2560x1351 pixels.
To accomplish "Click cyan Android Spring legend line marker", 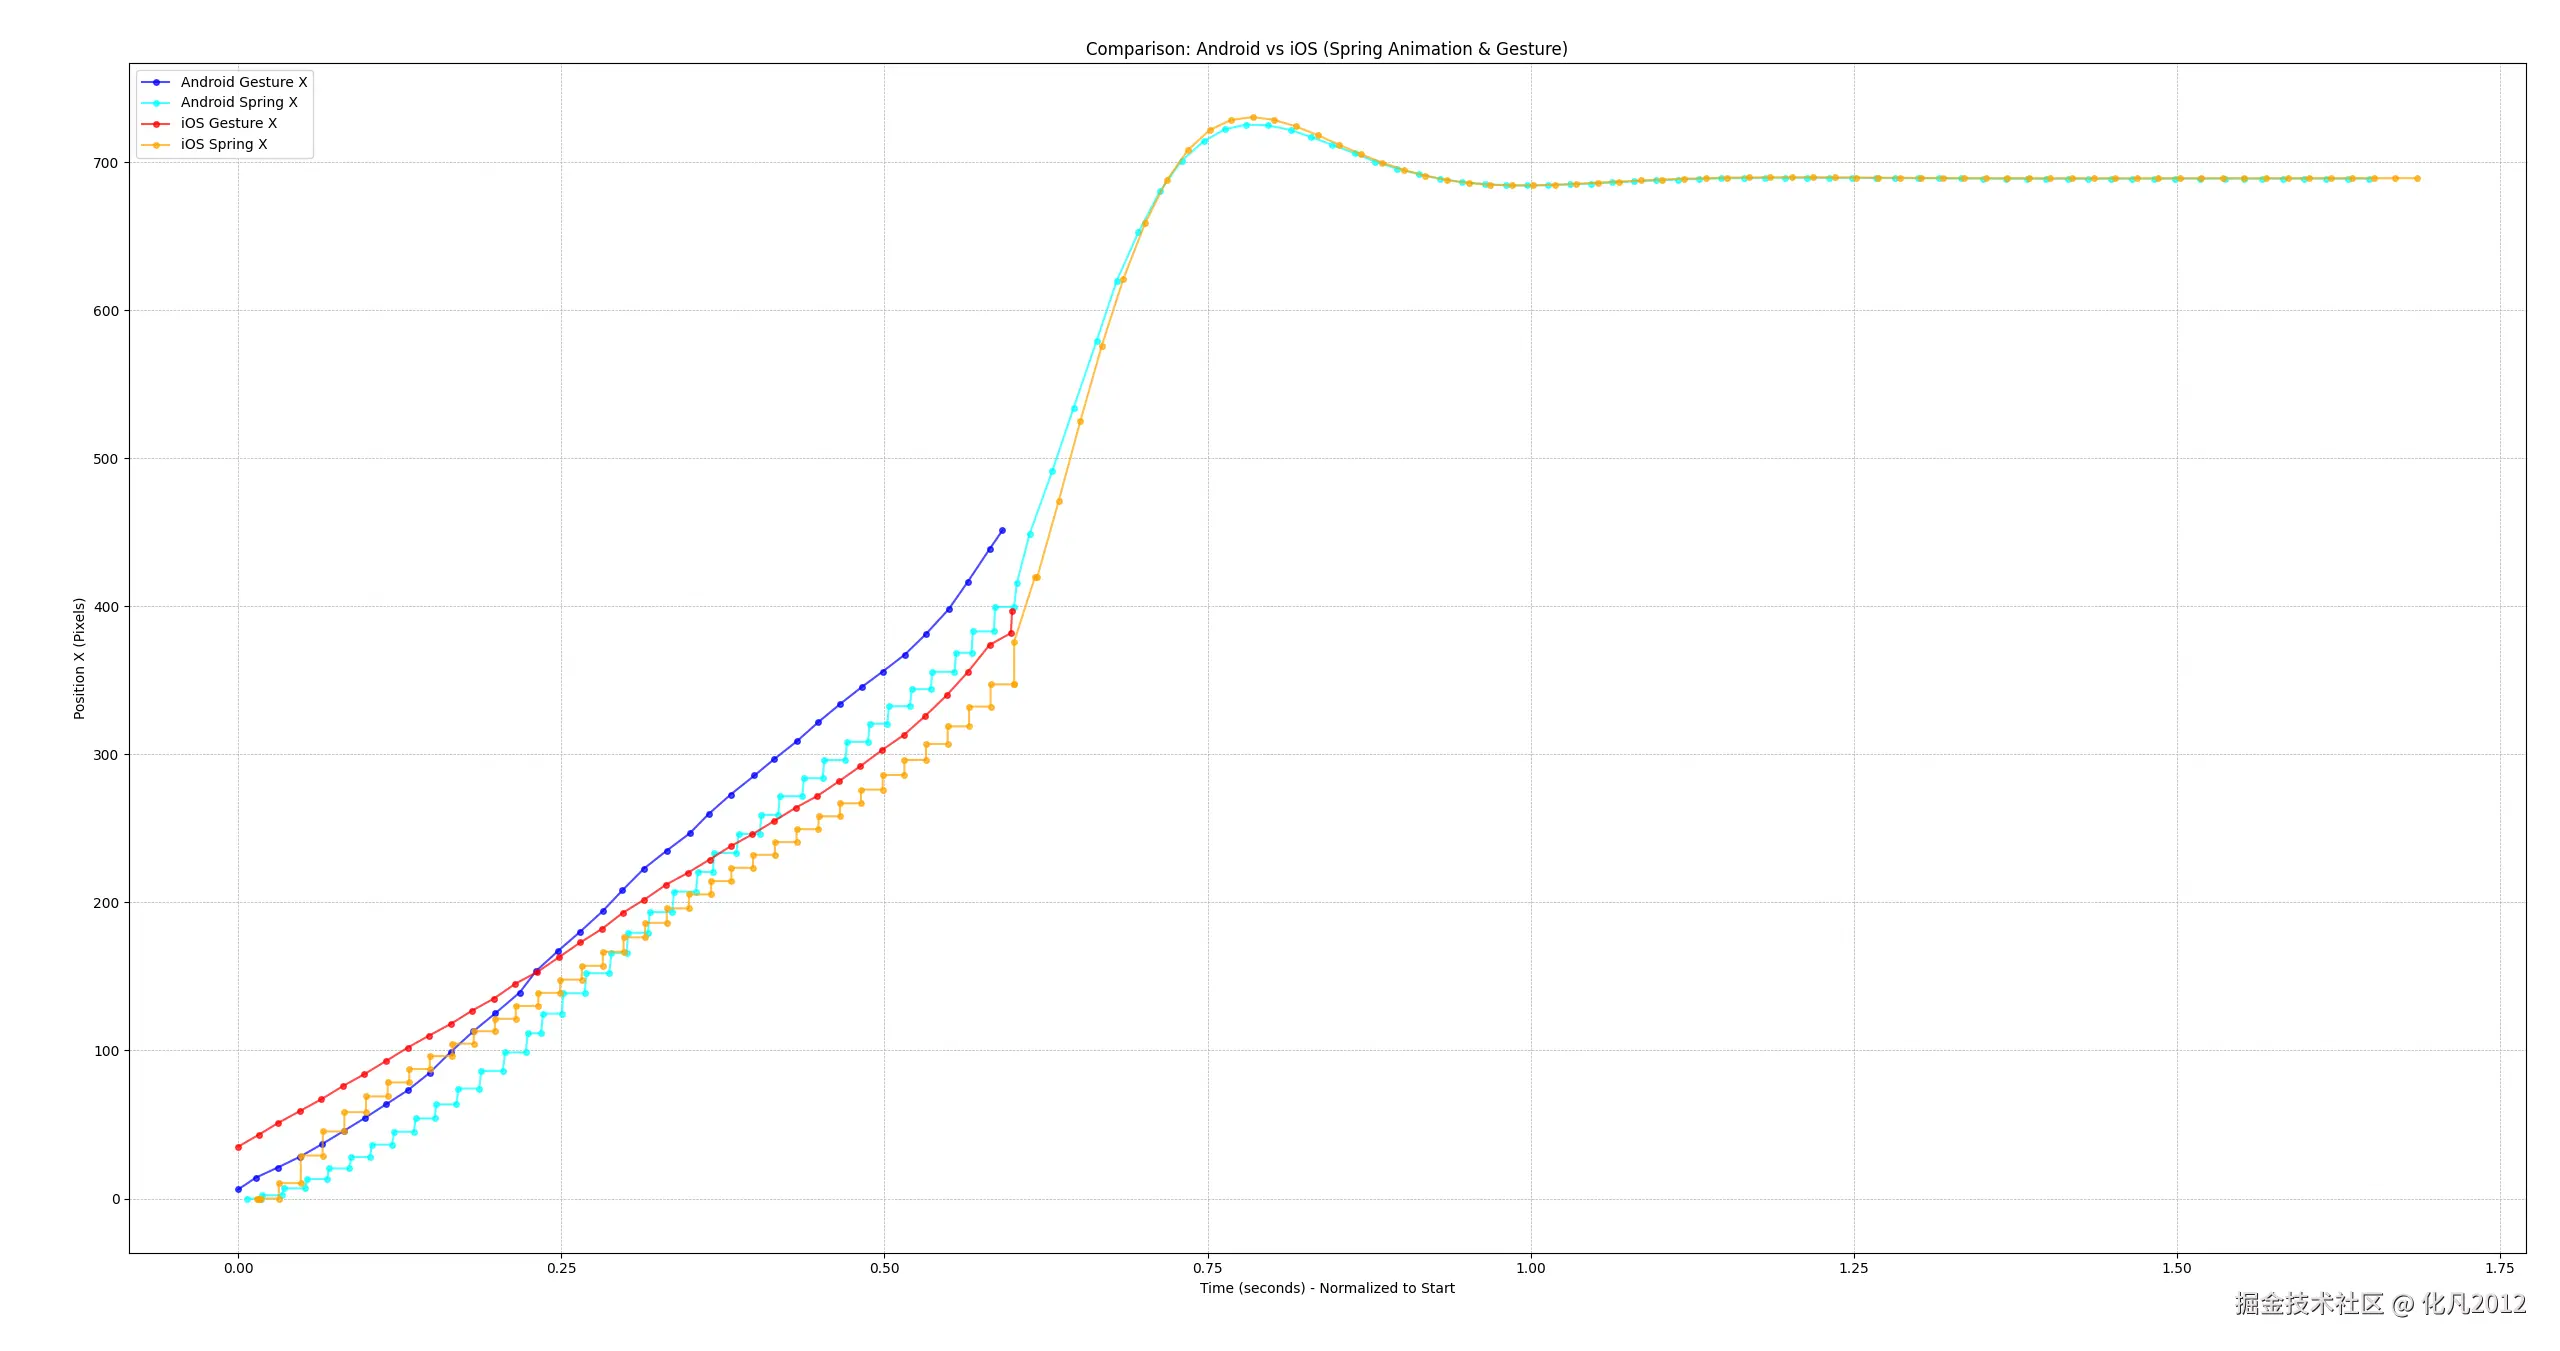I will click(156, 103).
